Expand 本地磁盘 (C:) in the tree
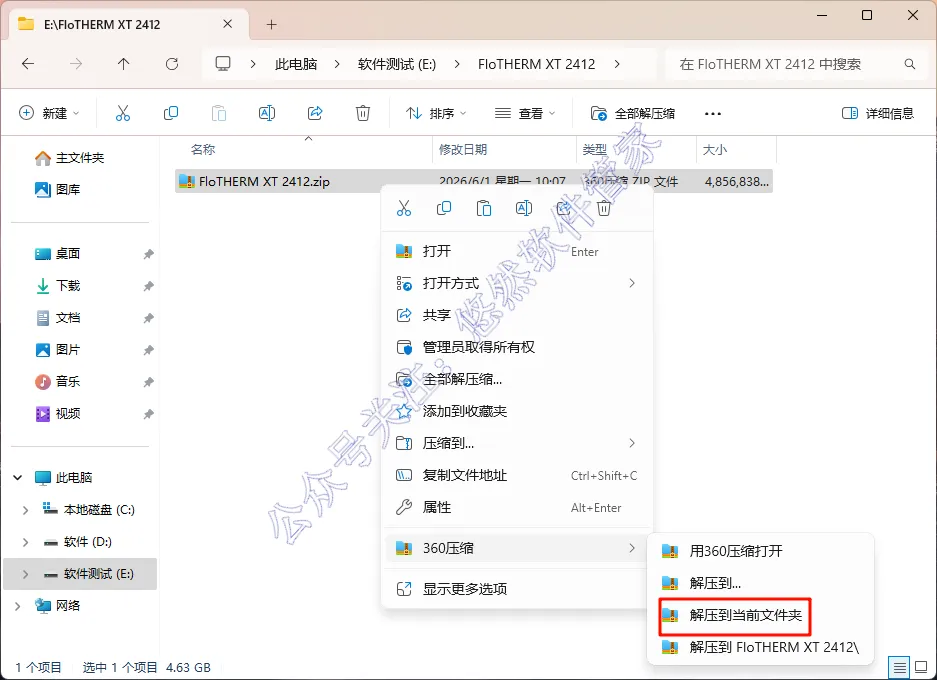Viewport: 937px width, 680px height. [x=25, y=510]
